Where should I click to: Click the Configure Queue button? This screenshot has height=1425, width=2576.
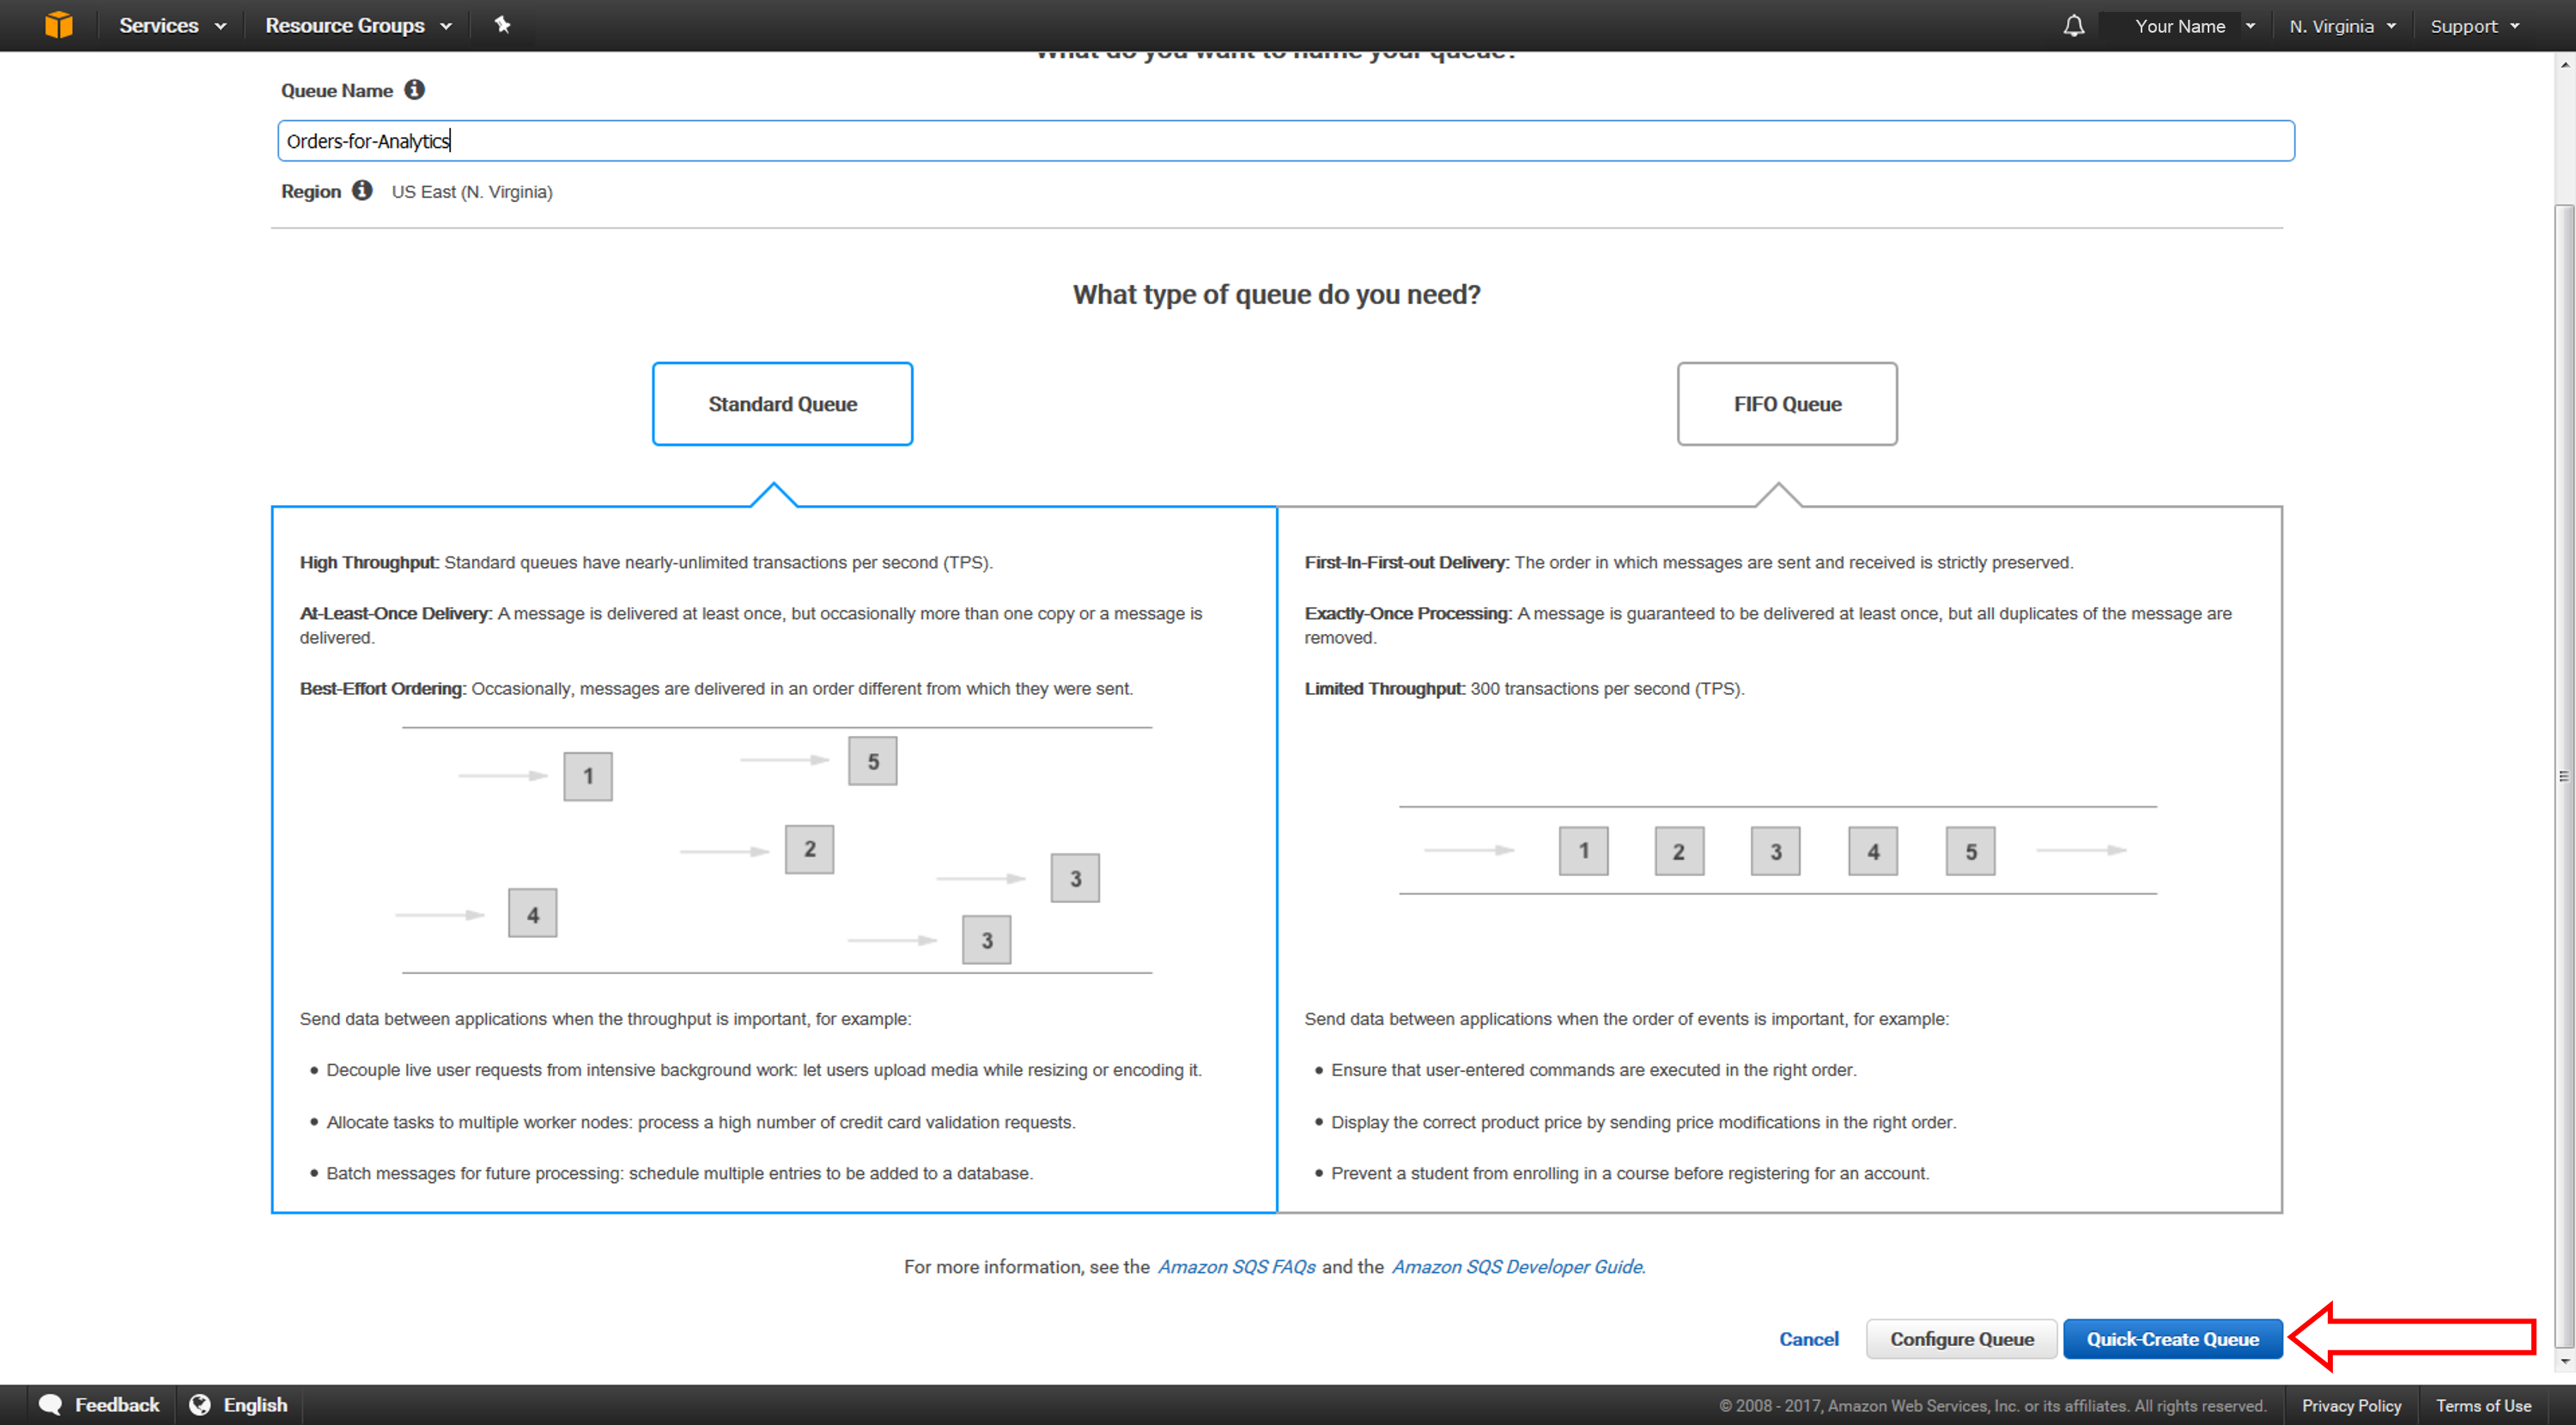1960,1337
